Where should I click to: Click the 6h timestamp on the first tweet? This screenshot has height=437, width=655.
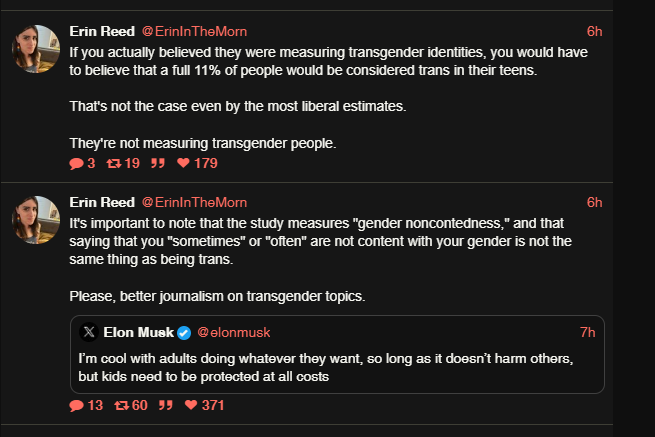click(x=594, y=31)
